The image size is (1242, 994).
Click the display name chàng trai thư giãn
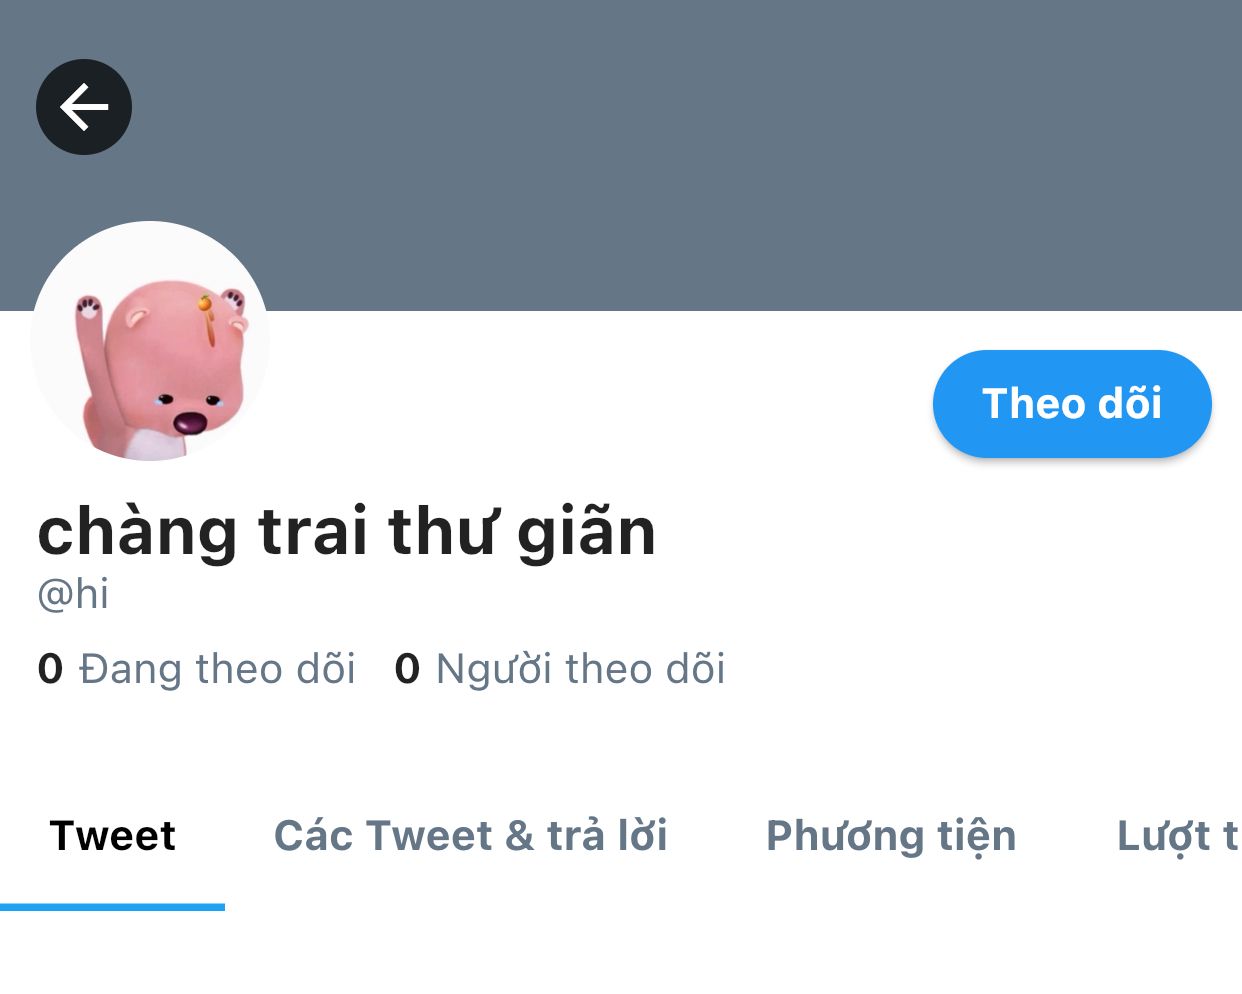tap(347, 531)
